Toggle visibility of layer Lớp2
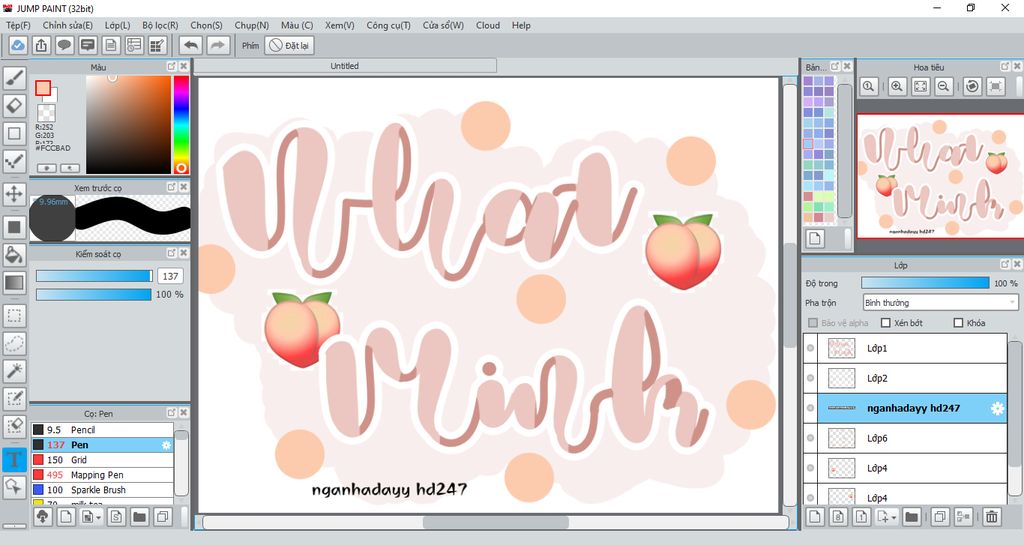The width and height of the screenshot is (1024, 545). [810, 379]
